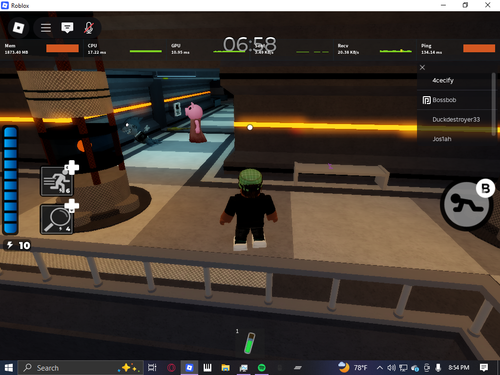The width and height of the screenshot is (500, 375).
Task: Click the icon beside Bossbob's name
Action: pos(426,100)
